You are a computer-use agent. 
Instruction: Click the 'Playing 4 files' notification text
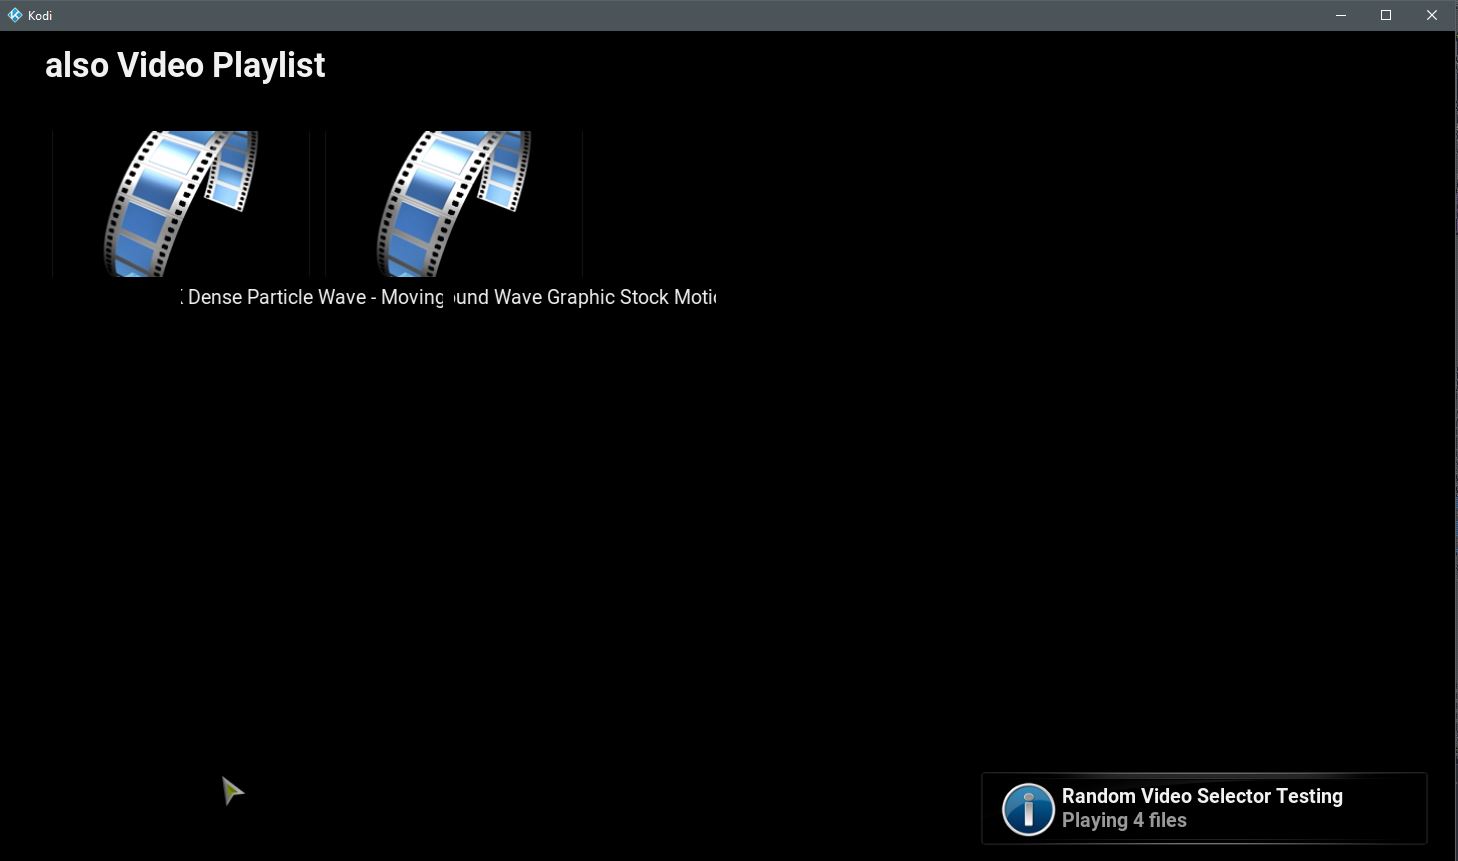1124,820
